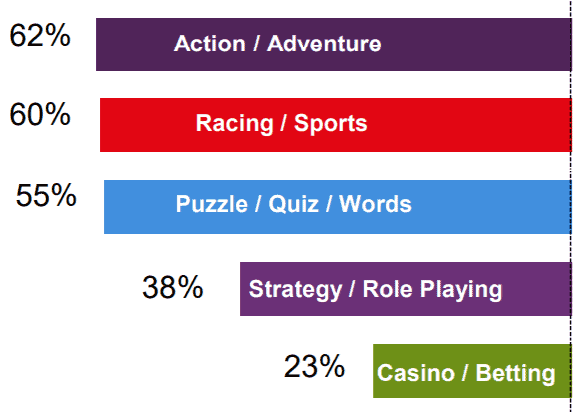Click the Action / Adventure purple bar
This screenshot has width=588, height=412.
(334, 44)
